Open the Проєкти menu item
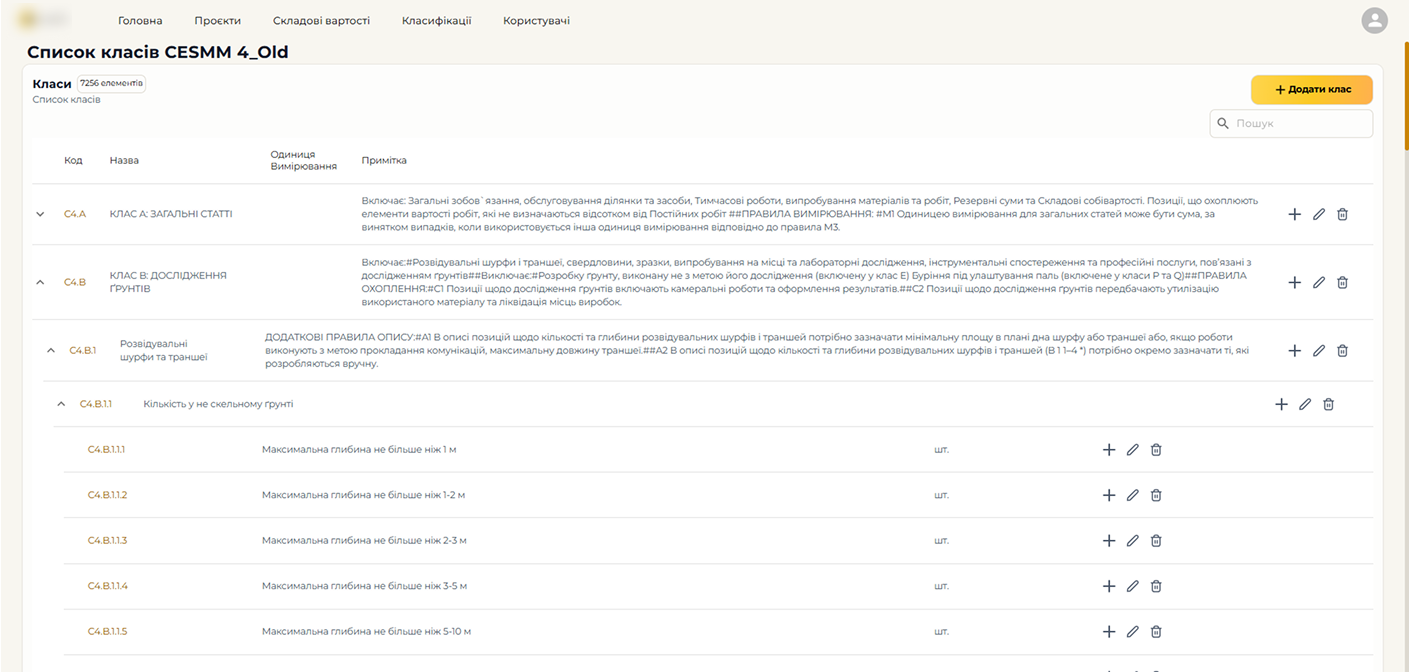 [218, 20]
